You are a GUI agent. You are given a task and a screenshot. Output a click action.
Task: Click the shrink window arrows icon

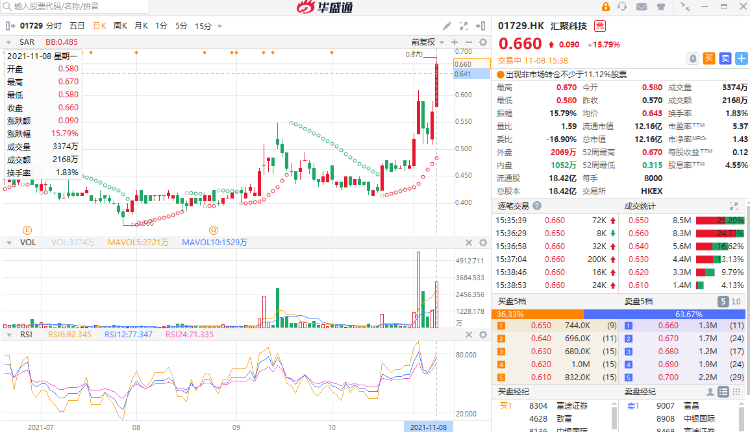tap(685, 7)
